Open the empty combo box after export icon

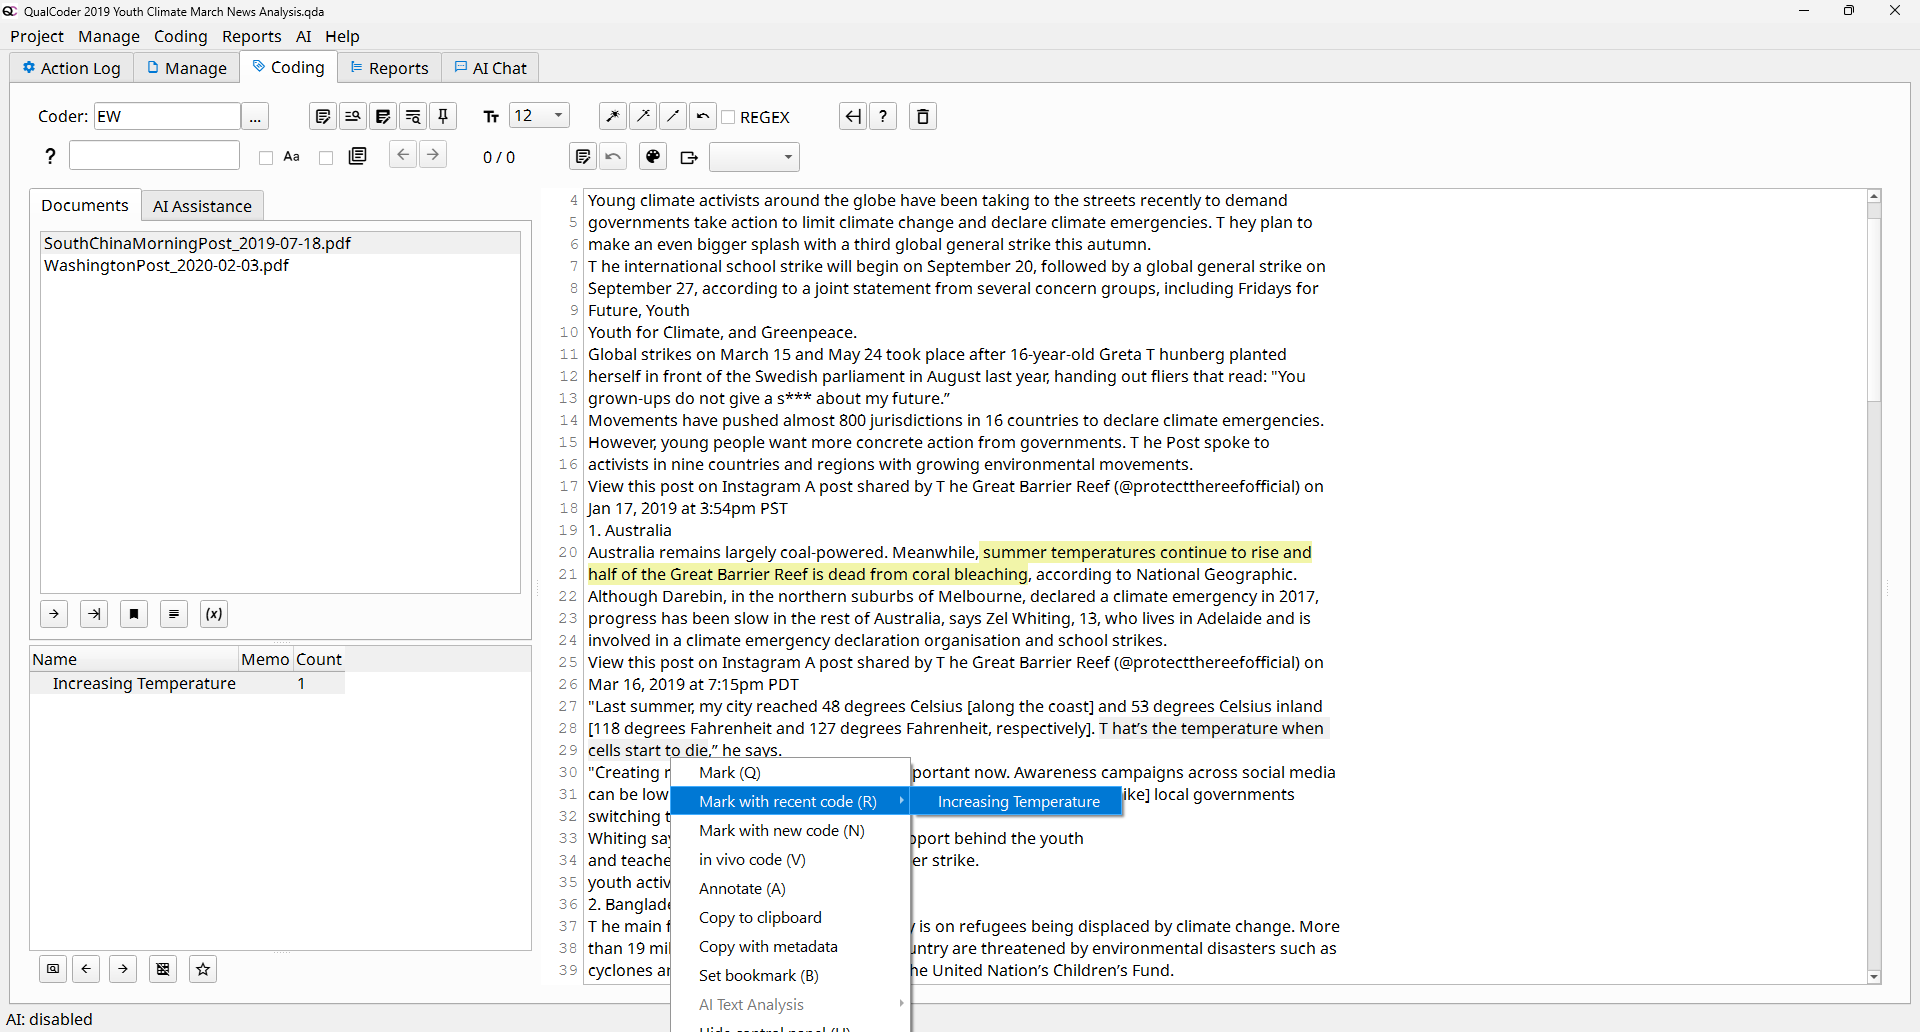point(754,157)
